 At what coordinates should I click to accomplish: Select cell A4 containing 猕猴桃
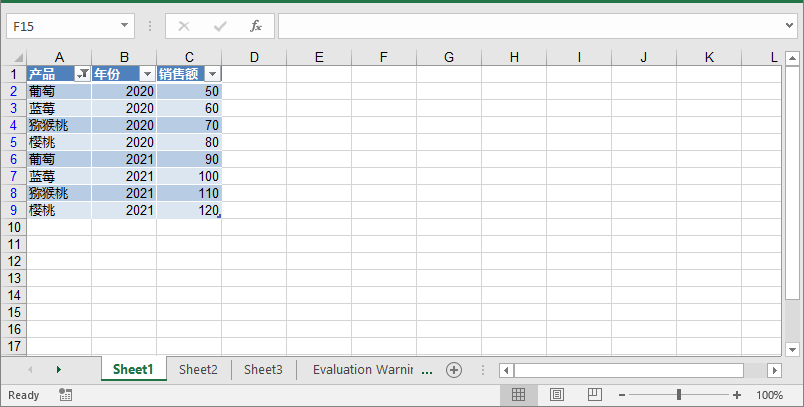(x=59, y=125)
